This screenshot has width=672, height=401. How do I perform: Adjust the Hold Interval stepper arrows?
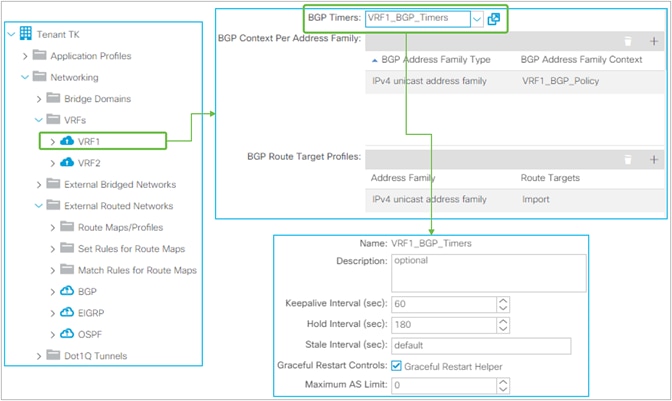pyautogui.click(x=503, y=325)
